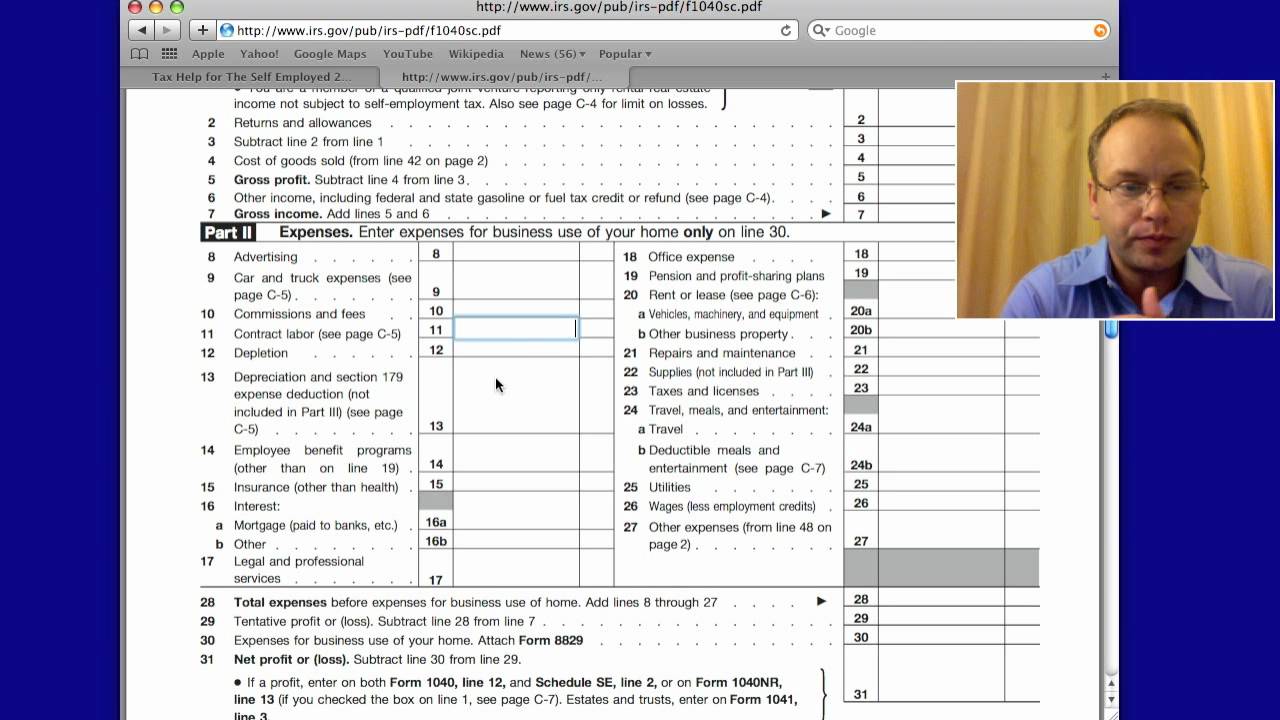Click the 'Returns and allowances' line text
The width and height of the screenshot is (1280, 720).
click(302, 123)
